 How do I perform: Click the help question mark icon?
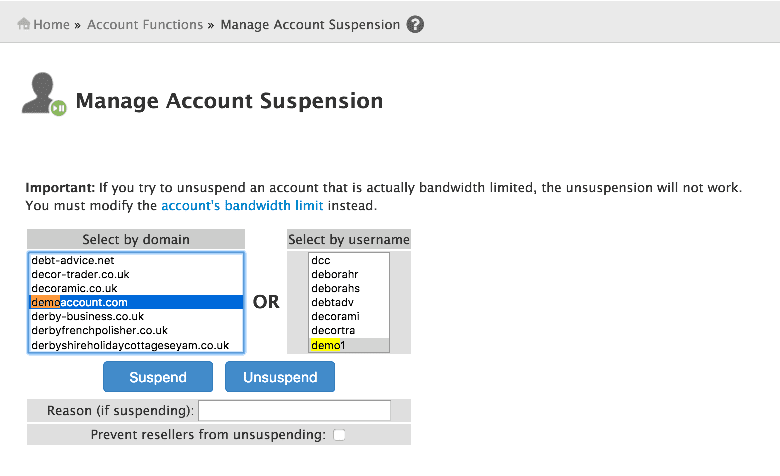pos(416,24)
